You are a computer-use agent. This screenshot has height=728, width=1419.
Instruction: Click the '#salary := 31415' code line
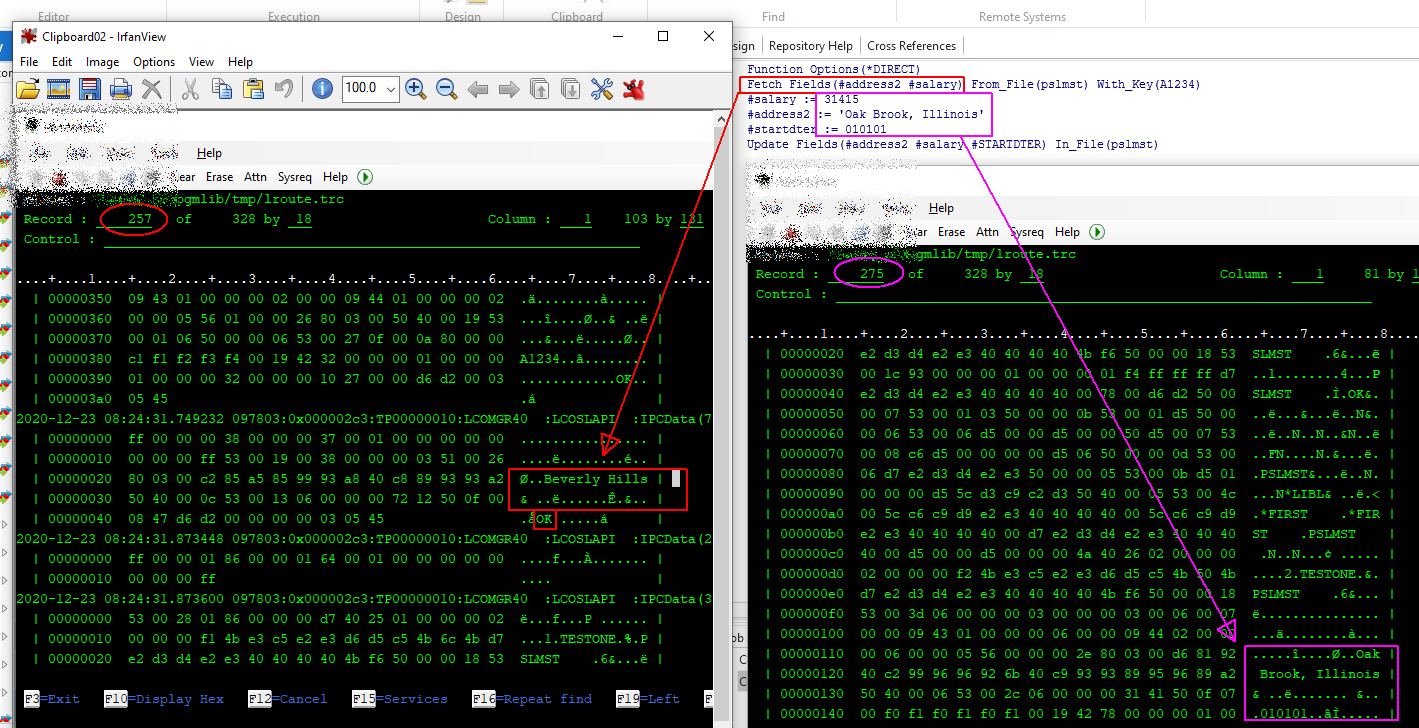pyautogui.click(x=803, y=100)
